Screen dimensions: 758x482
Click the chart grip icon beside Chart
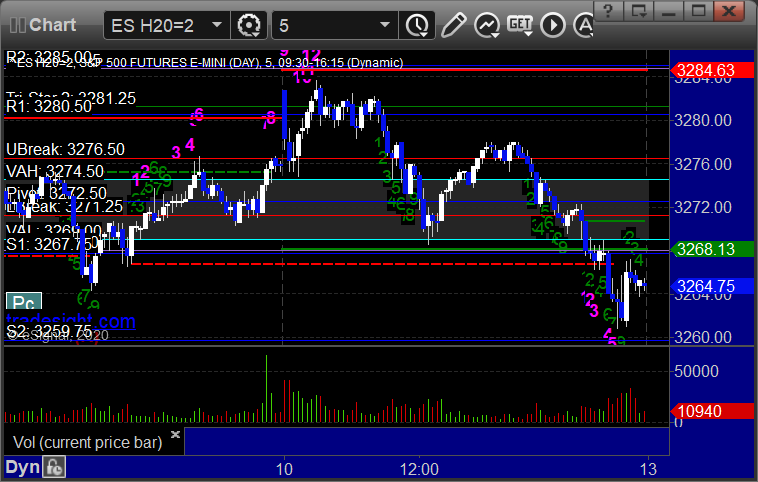[17, 25]
